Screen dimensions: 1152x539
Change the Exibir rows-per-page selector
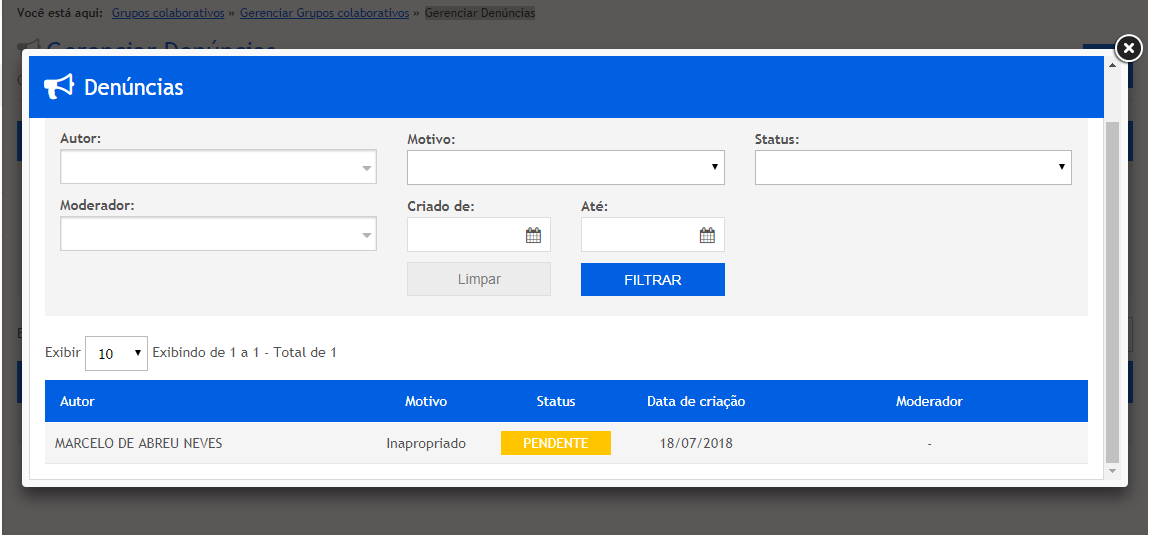[x=116, y=353]
